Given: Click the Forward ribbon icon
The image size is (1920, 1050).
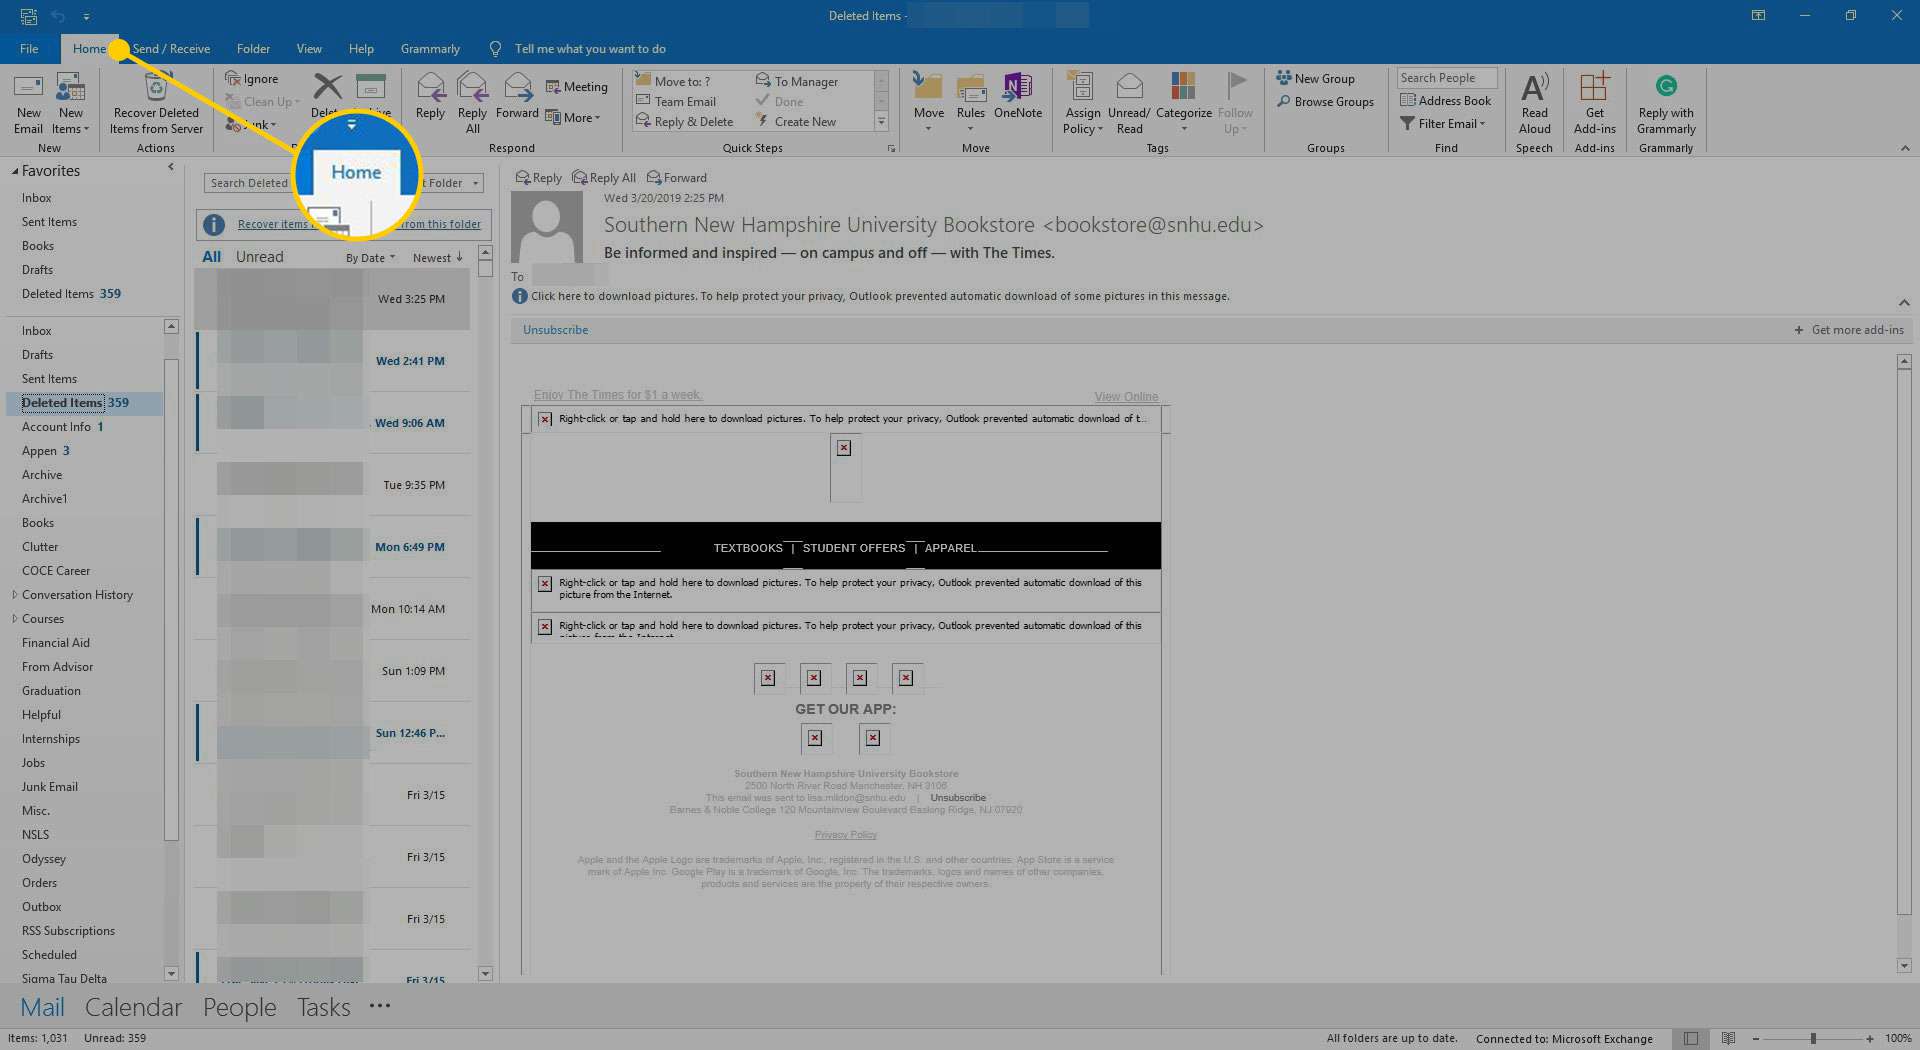Looking at the screenshot, I should click(x=517, y=88).
